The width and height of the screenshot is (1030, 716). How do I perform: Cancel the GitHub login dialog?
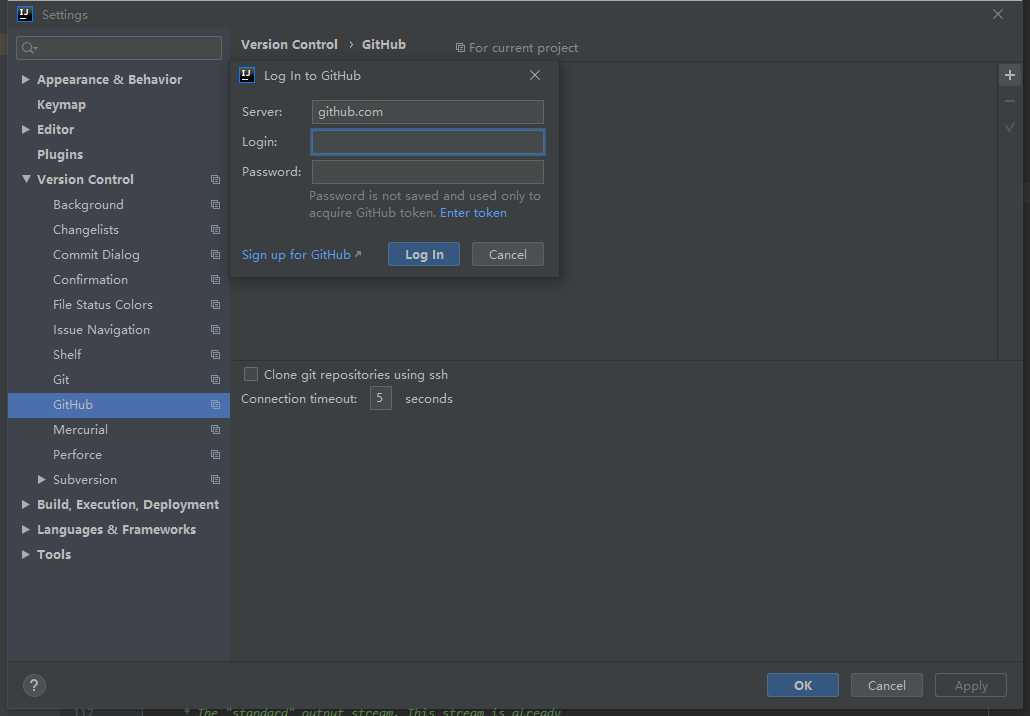click(x=508, y=254)
